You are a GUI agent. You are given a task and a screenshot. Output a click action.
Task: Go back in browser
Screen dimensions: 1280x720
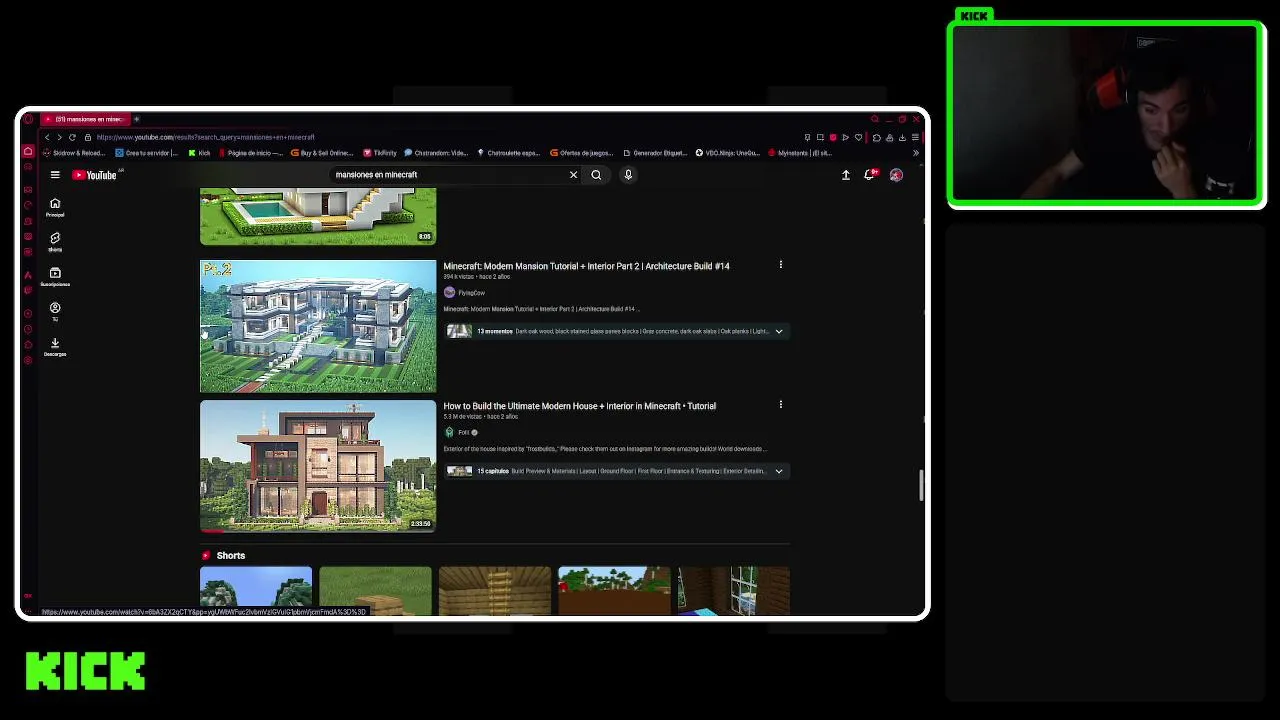47,137
